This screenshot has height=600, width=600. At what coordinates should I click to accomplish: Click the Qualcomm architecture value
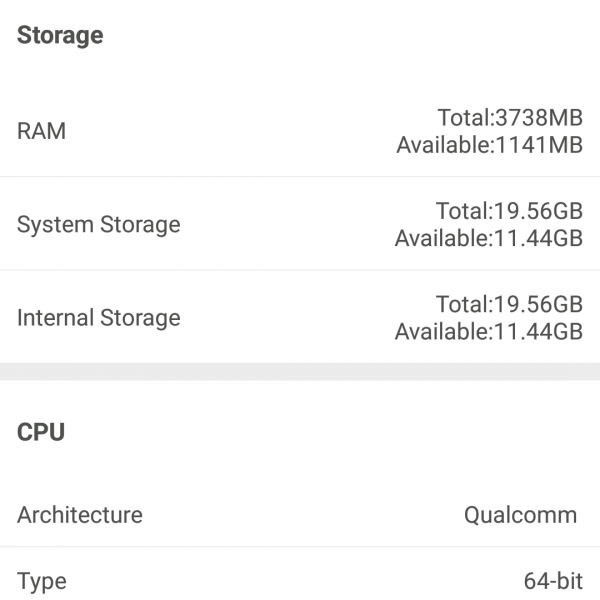520,515
